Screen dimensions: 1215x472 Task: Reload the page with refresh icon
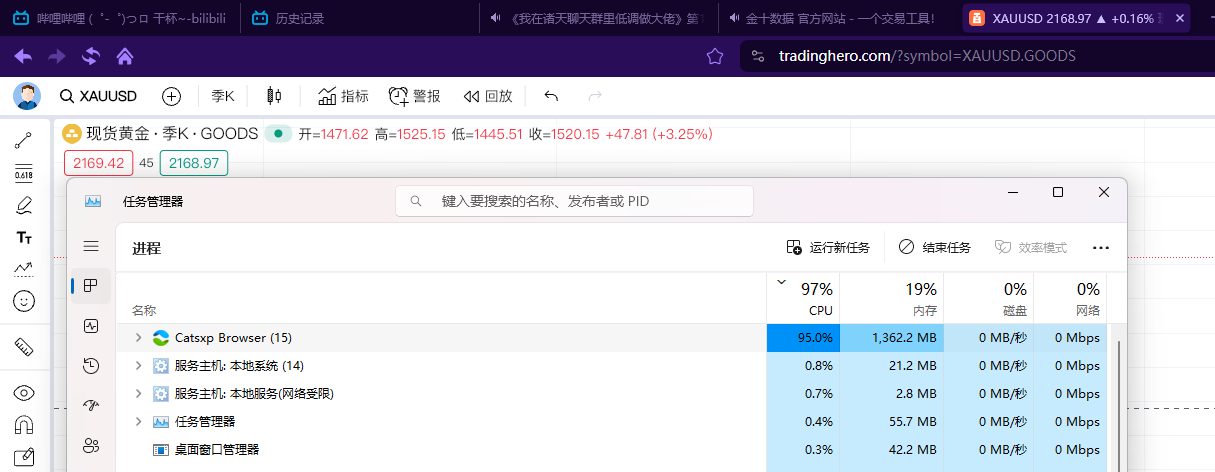pyautogui.click(x=91, y=56)
